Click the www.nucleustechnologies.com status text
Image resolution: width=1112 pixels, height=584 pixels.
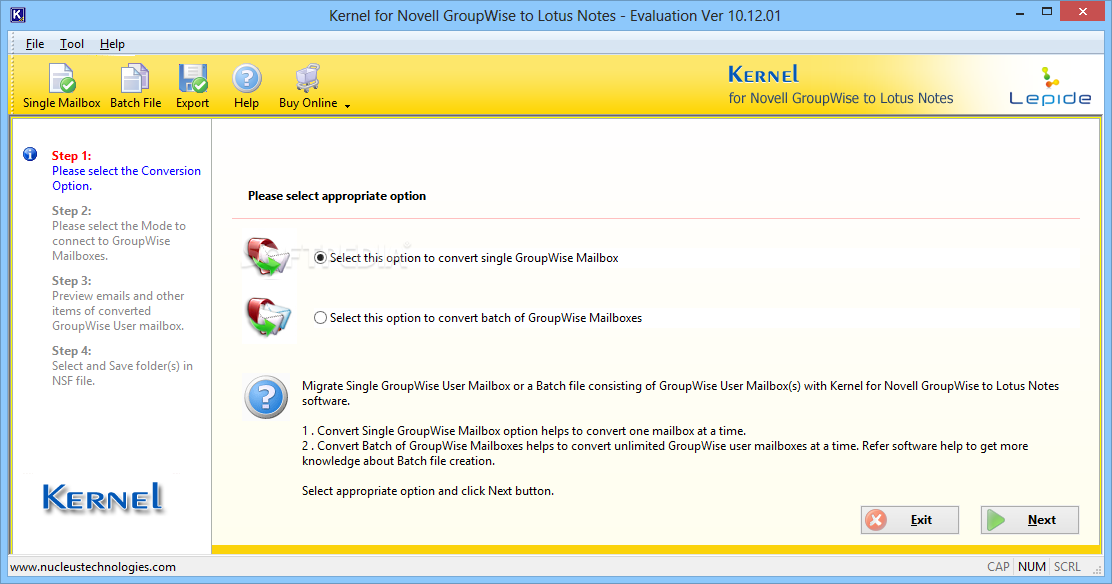pyautogui.click(x=93, y=567)
